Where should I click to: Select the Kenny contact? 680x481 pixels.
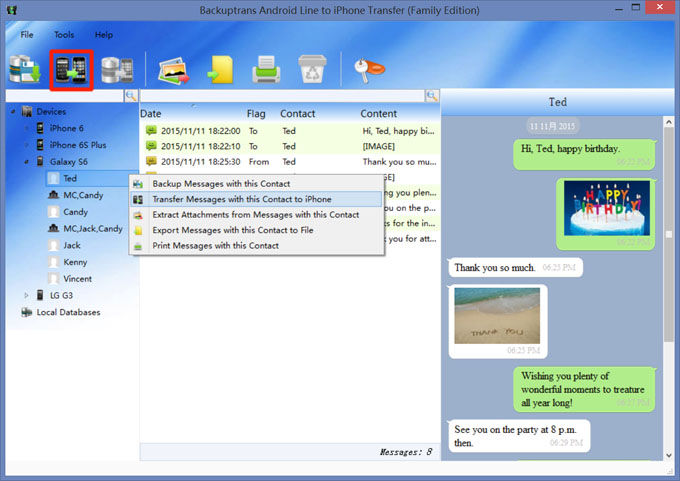coord(75,262)
